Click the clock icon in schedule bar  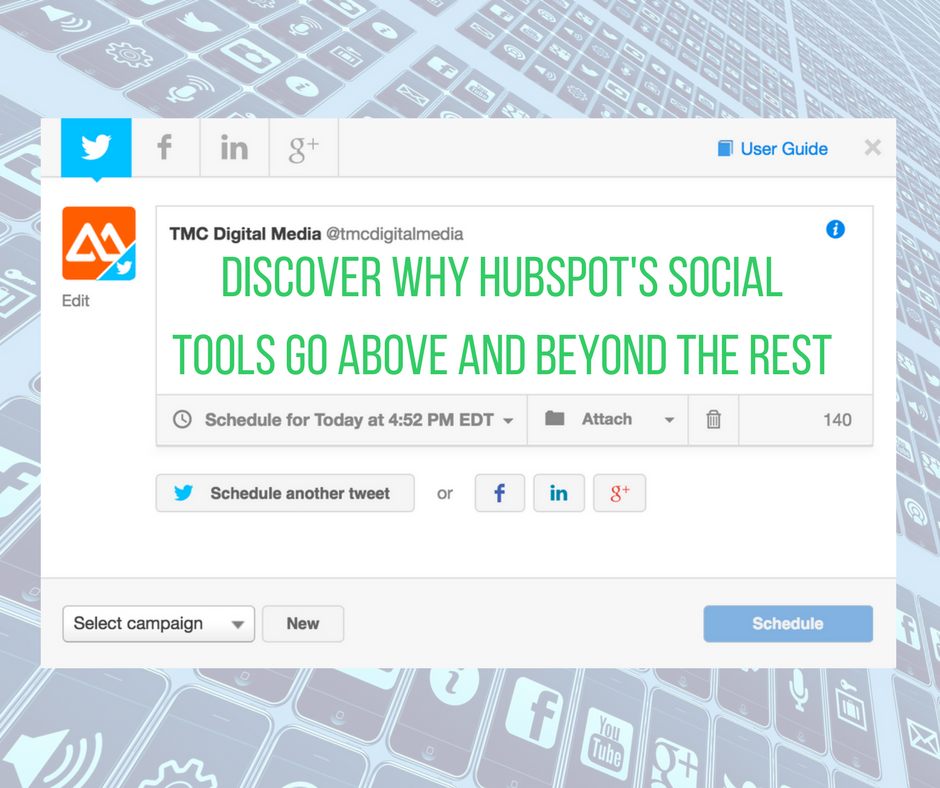(x=182, y=419)
